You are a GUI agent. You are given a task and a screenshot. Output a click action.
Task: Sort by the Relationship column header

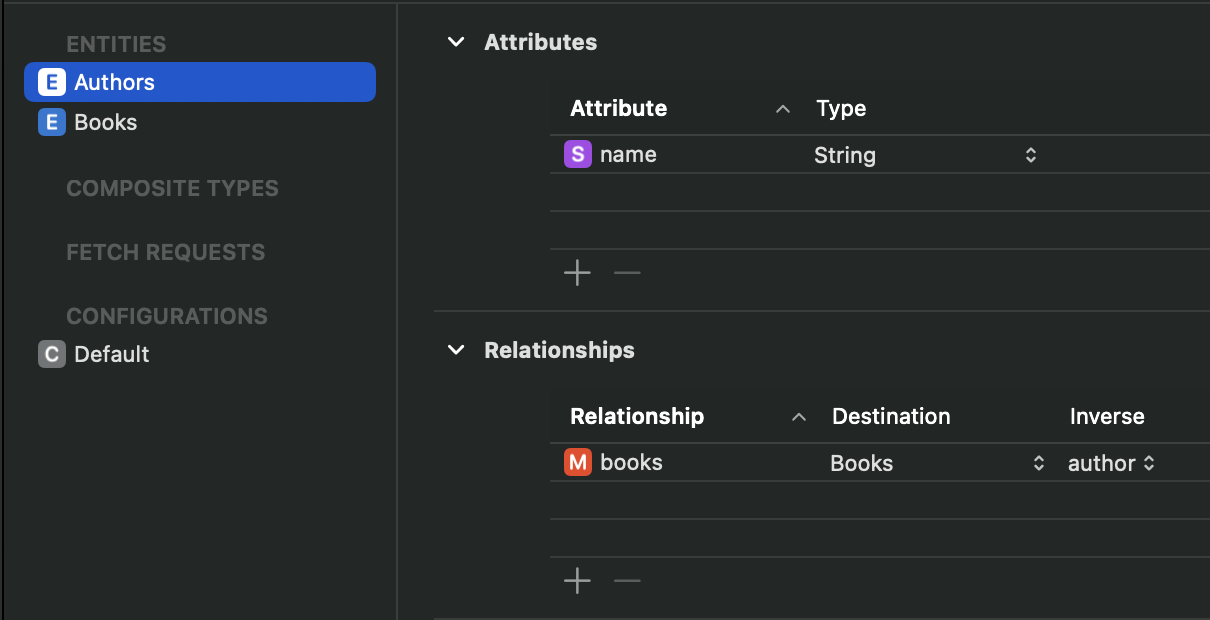point(637,416)
